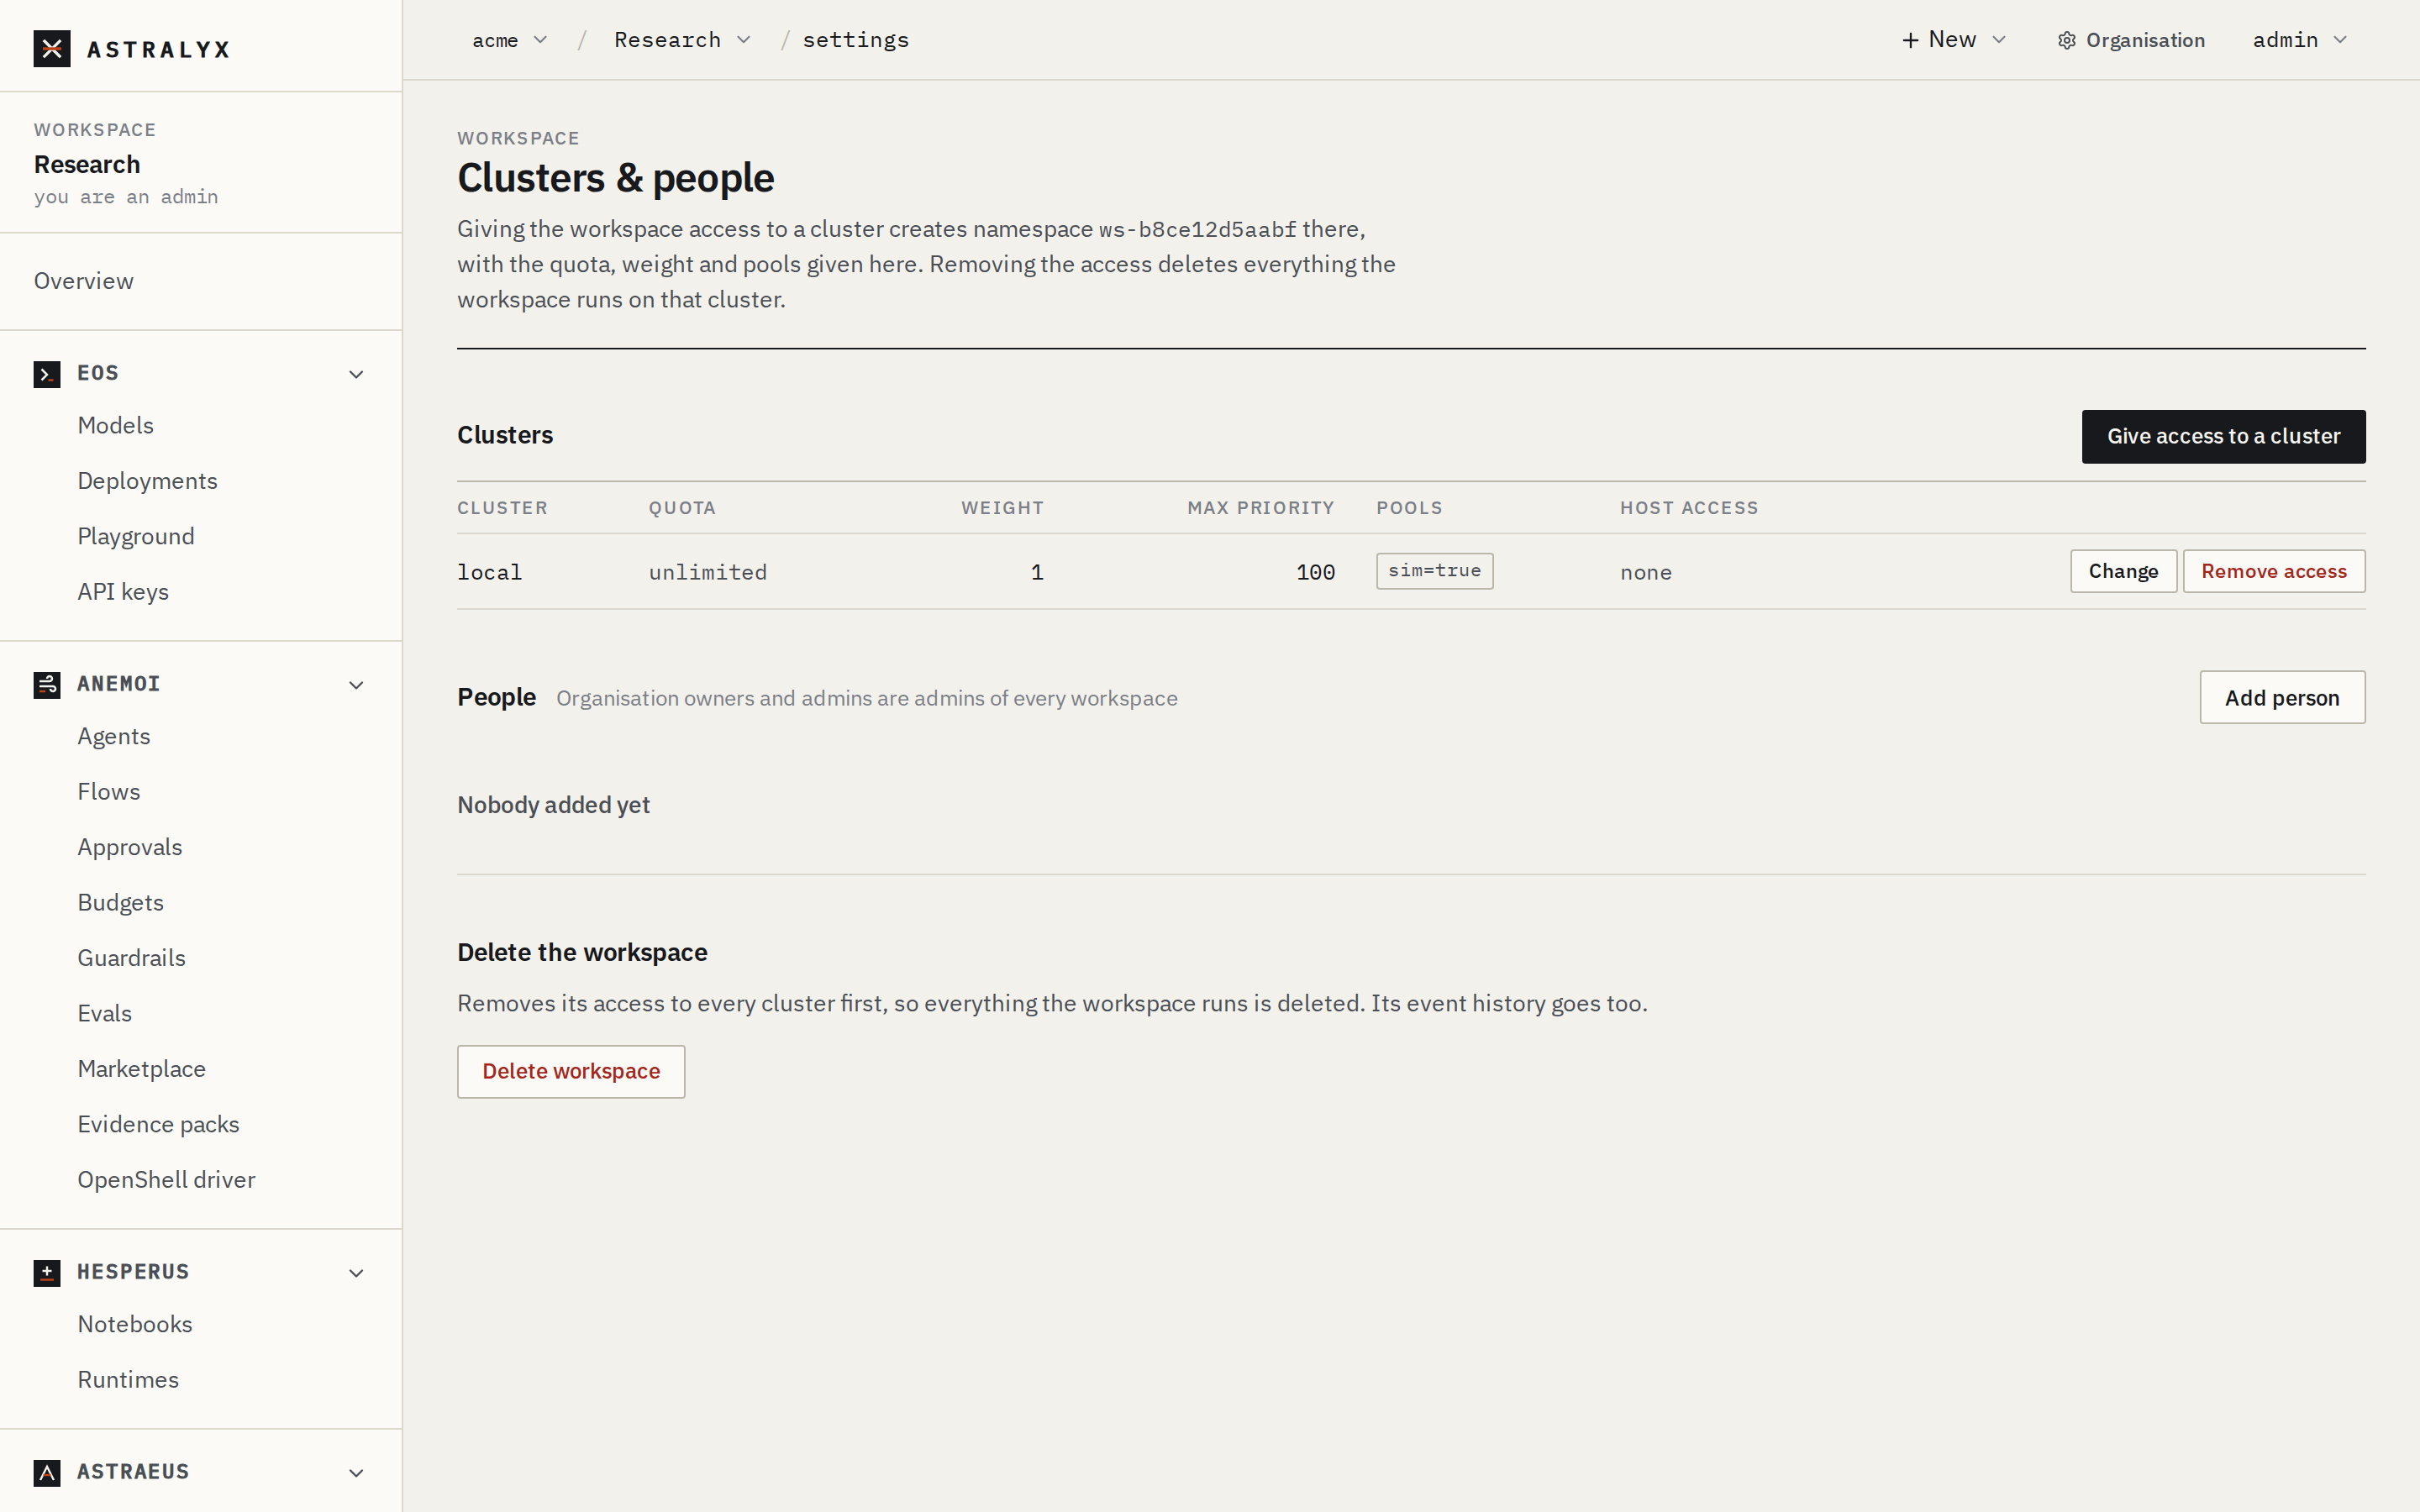Click Remove access for local cluster
This screenshot has height=1512, width=2420.
pos(2274,572)
